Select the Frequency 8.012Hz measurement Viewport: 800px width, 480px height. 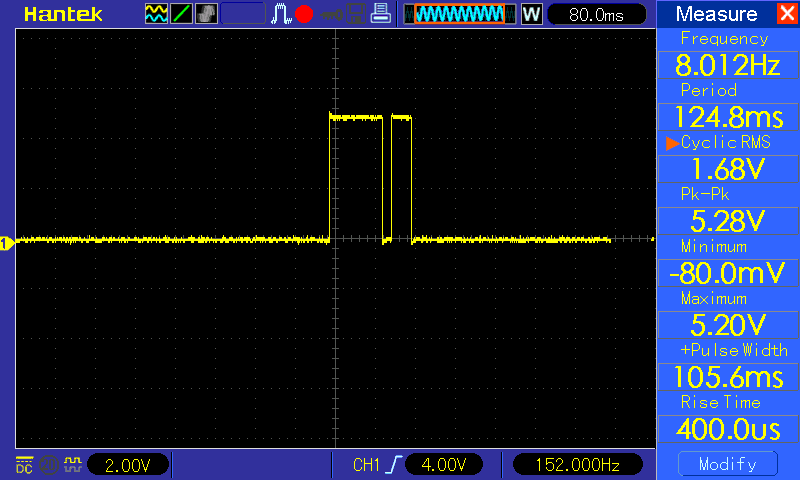(x=728, y=65)
